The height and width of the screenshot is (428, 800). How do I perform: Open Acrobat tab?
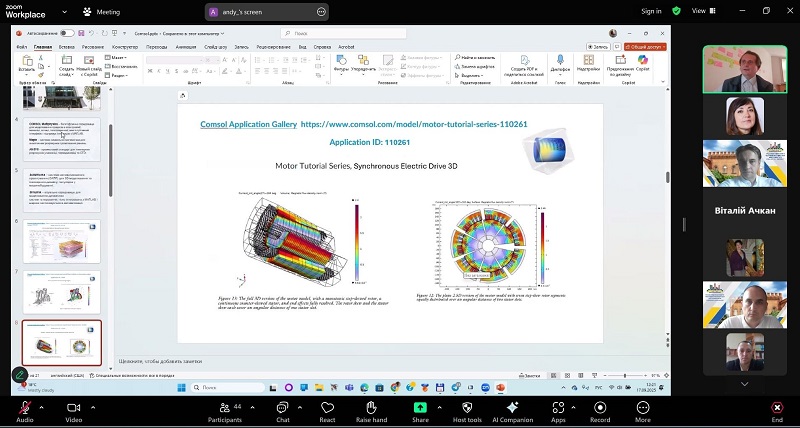point(346,47)
